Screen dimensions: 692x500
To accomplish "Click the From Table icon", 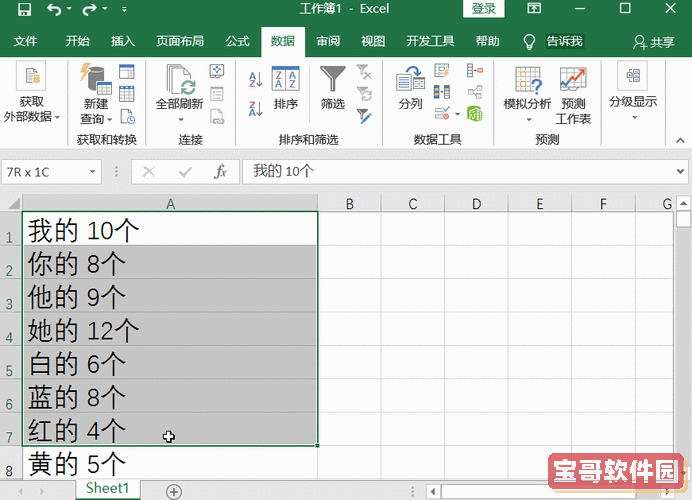I will click(127, 94).
